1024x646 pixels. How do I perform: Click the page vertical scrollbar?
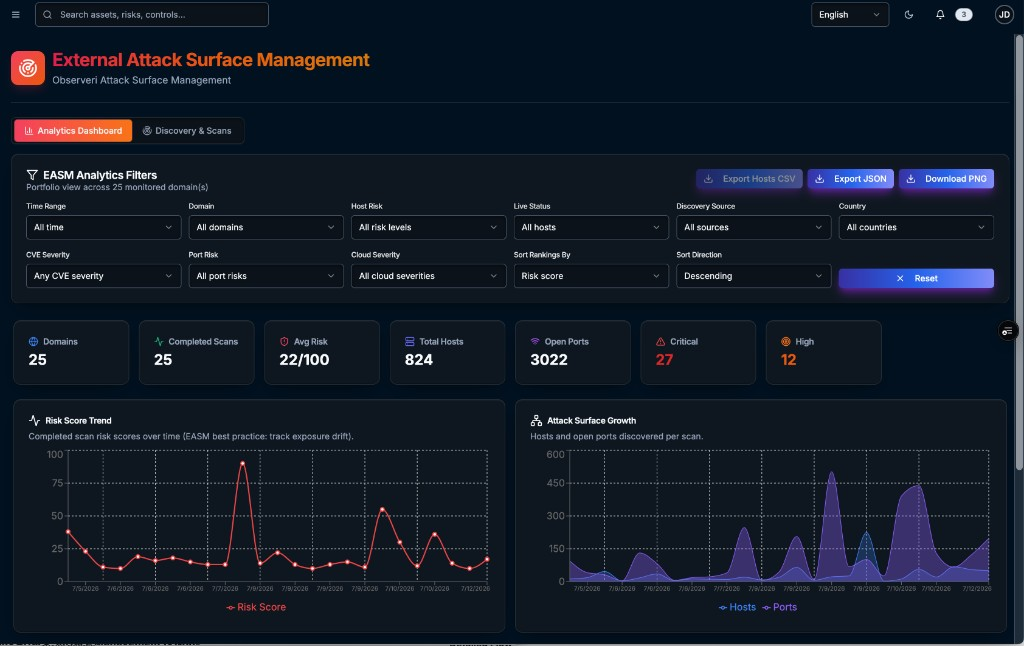(x=1019, y=251)
